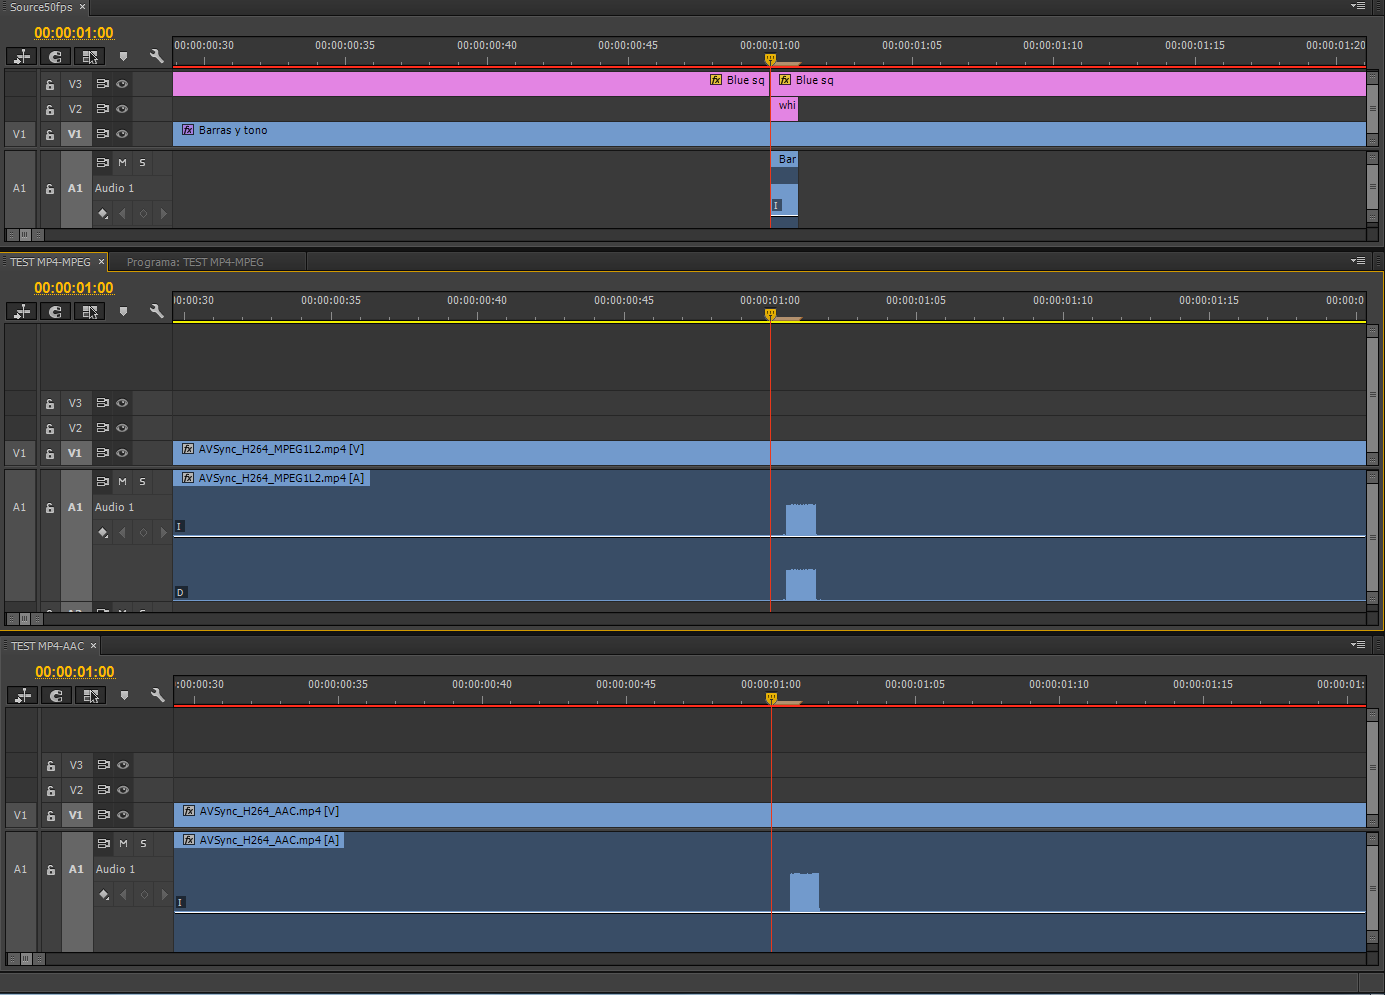The image size is (1385, 995).
Task: Hide V3 track output in Source50fps timeline
Action: click(x=122, y=84)
